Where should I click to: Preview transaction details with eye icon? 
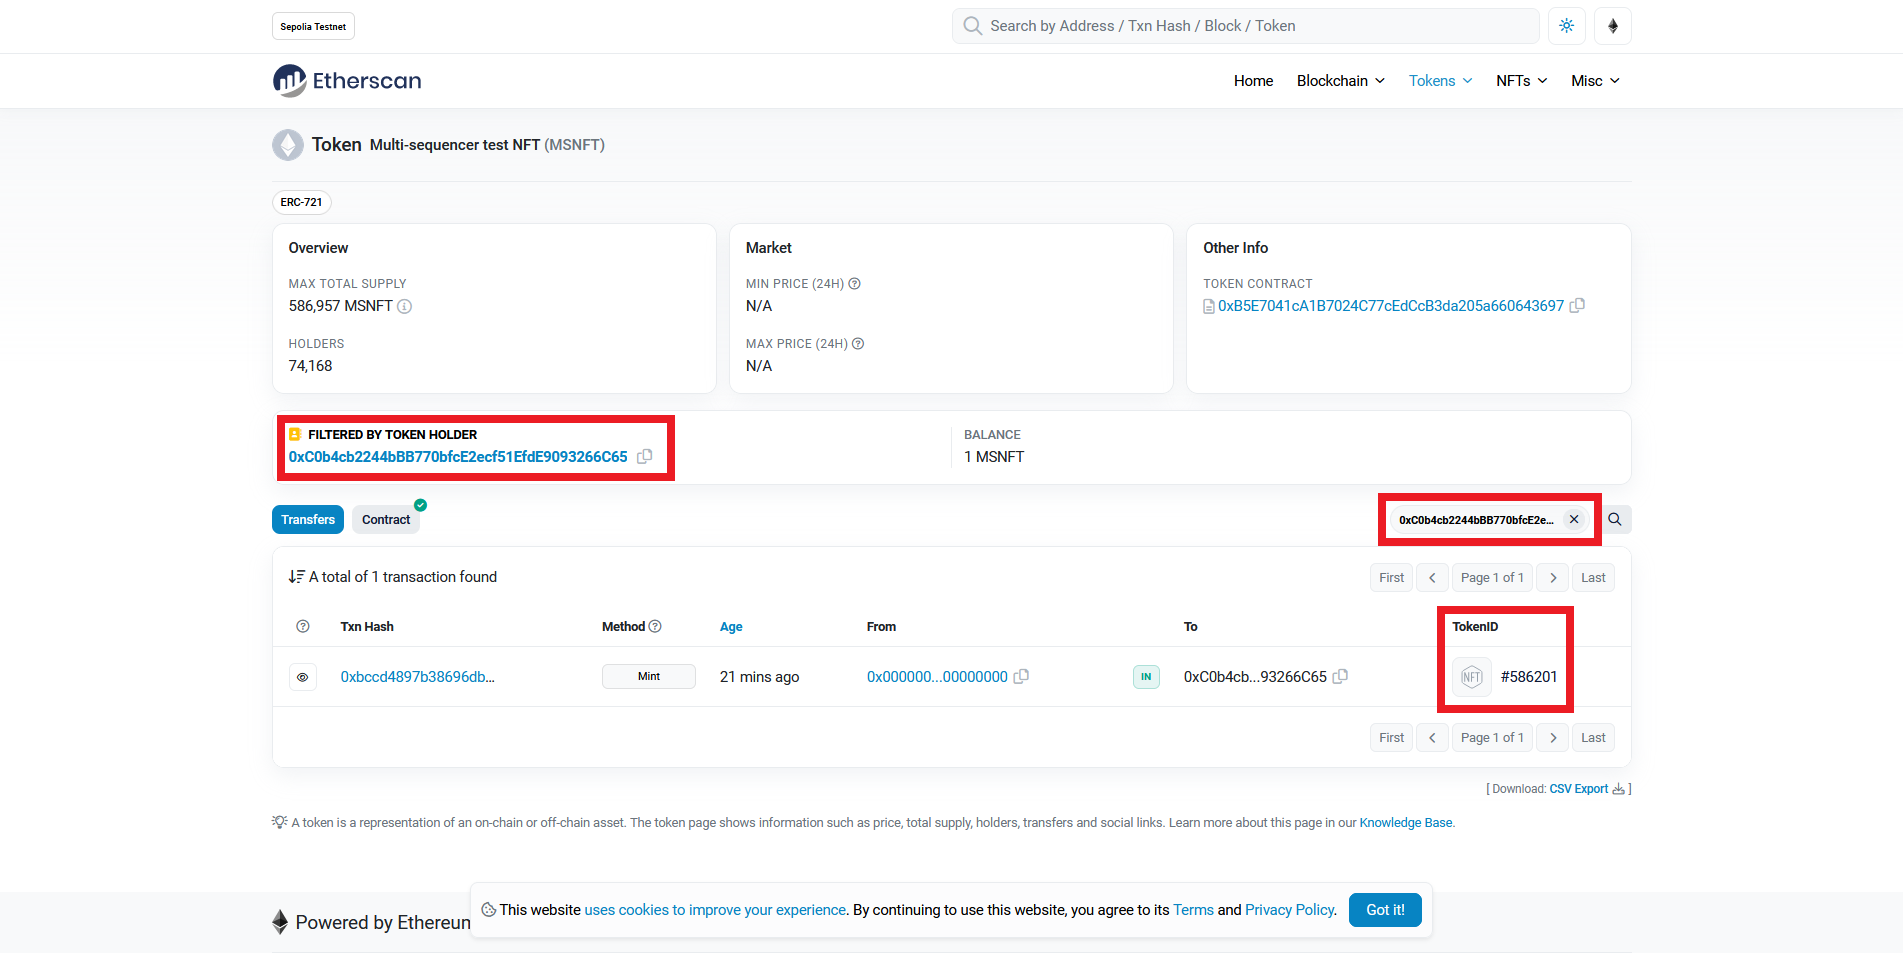pos(303,677)
